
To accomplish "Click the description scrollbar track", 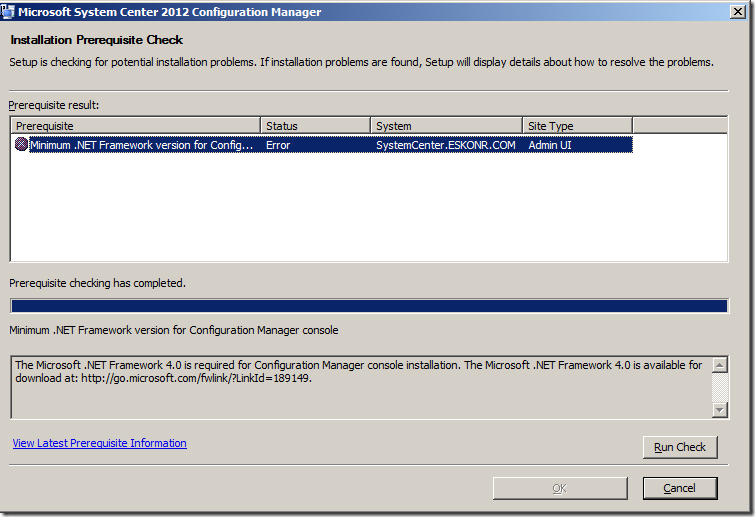I will pos(719,388).
